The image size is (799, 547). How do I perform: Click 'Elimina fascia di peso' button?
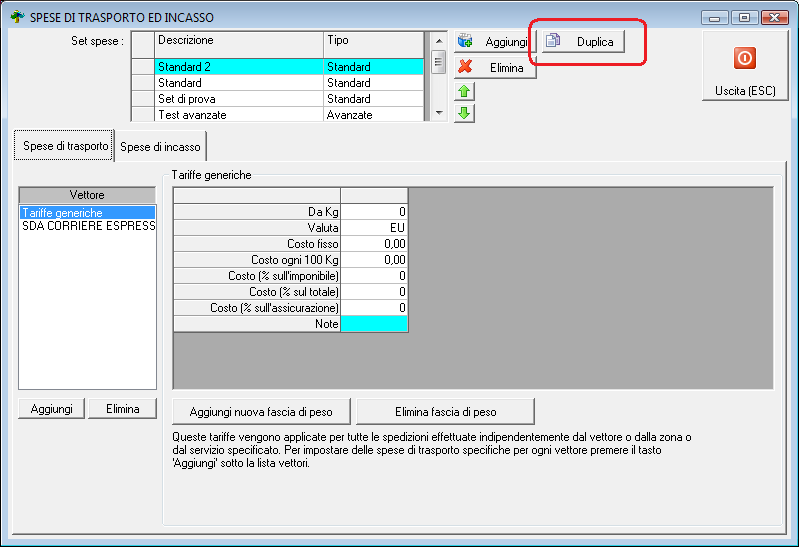click(445, 412)
